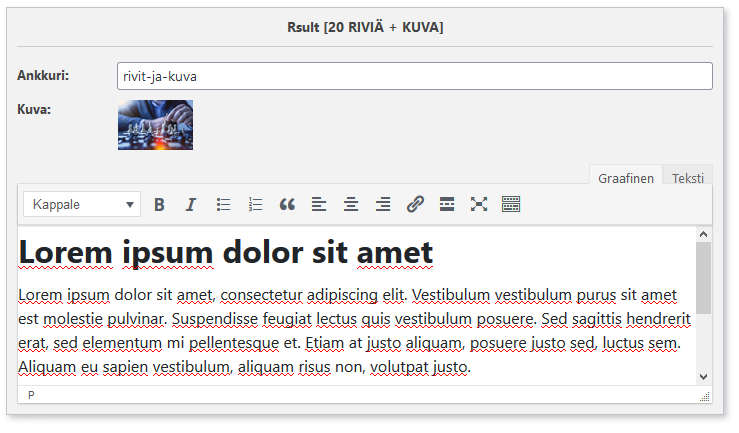Click the Ankkuri input field
Image resolution: width=739 pixels, height=433 pixels.
[x=415, y=76]
